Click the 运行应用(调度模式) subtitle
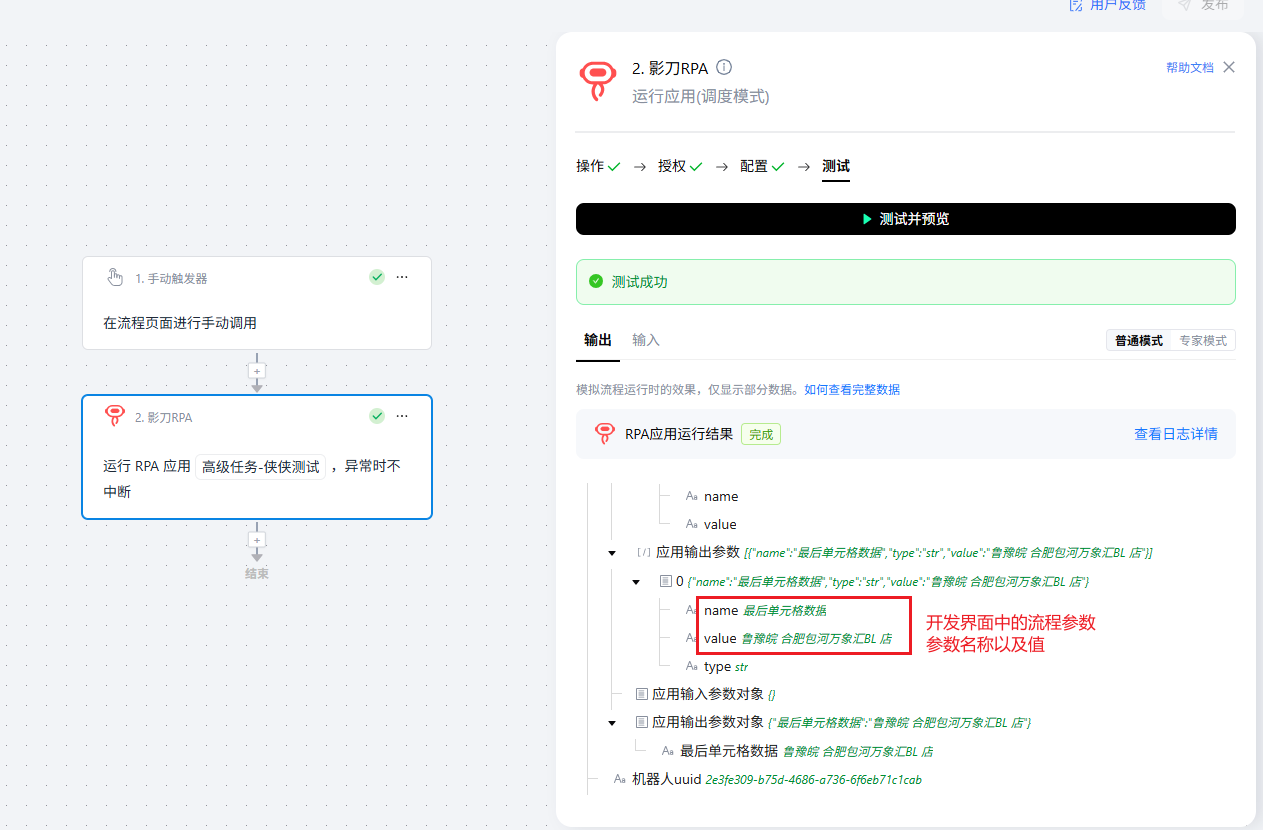The width and height of the screenshot is (1263, 830). [701, 97]
